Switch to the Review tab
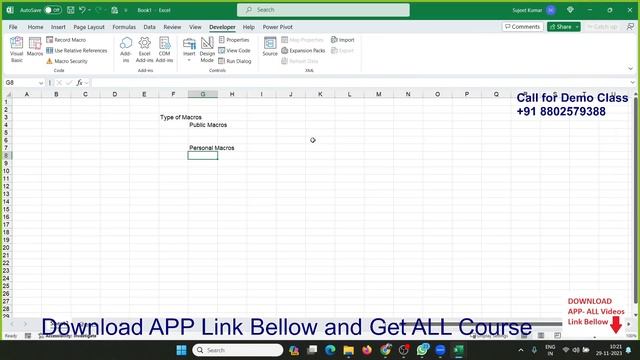The width and height of the screenshot is (640, 360). [172, 27]
